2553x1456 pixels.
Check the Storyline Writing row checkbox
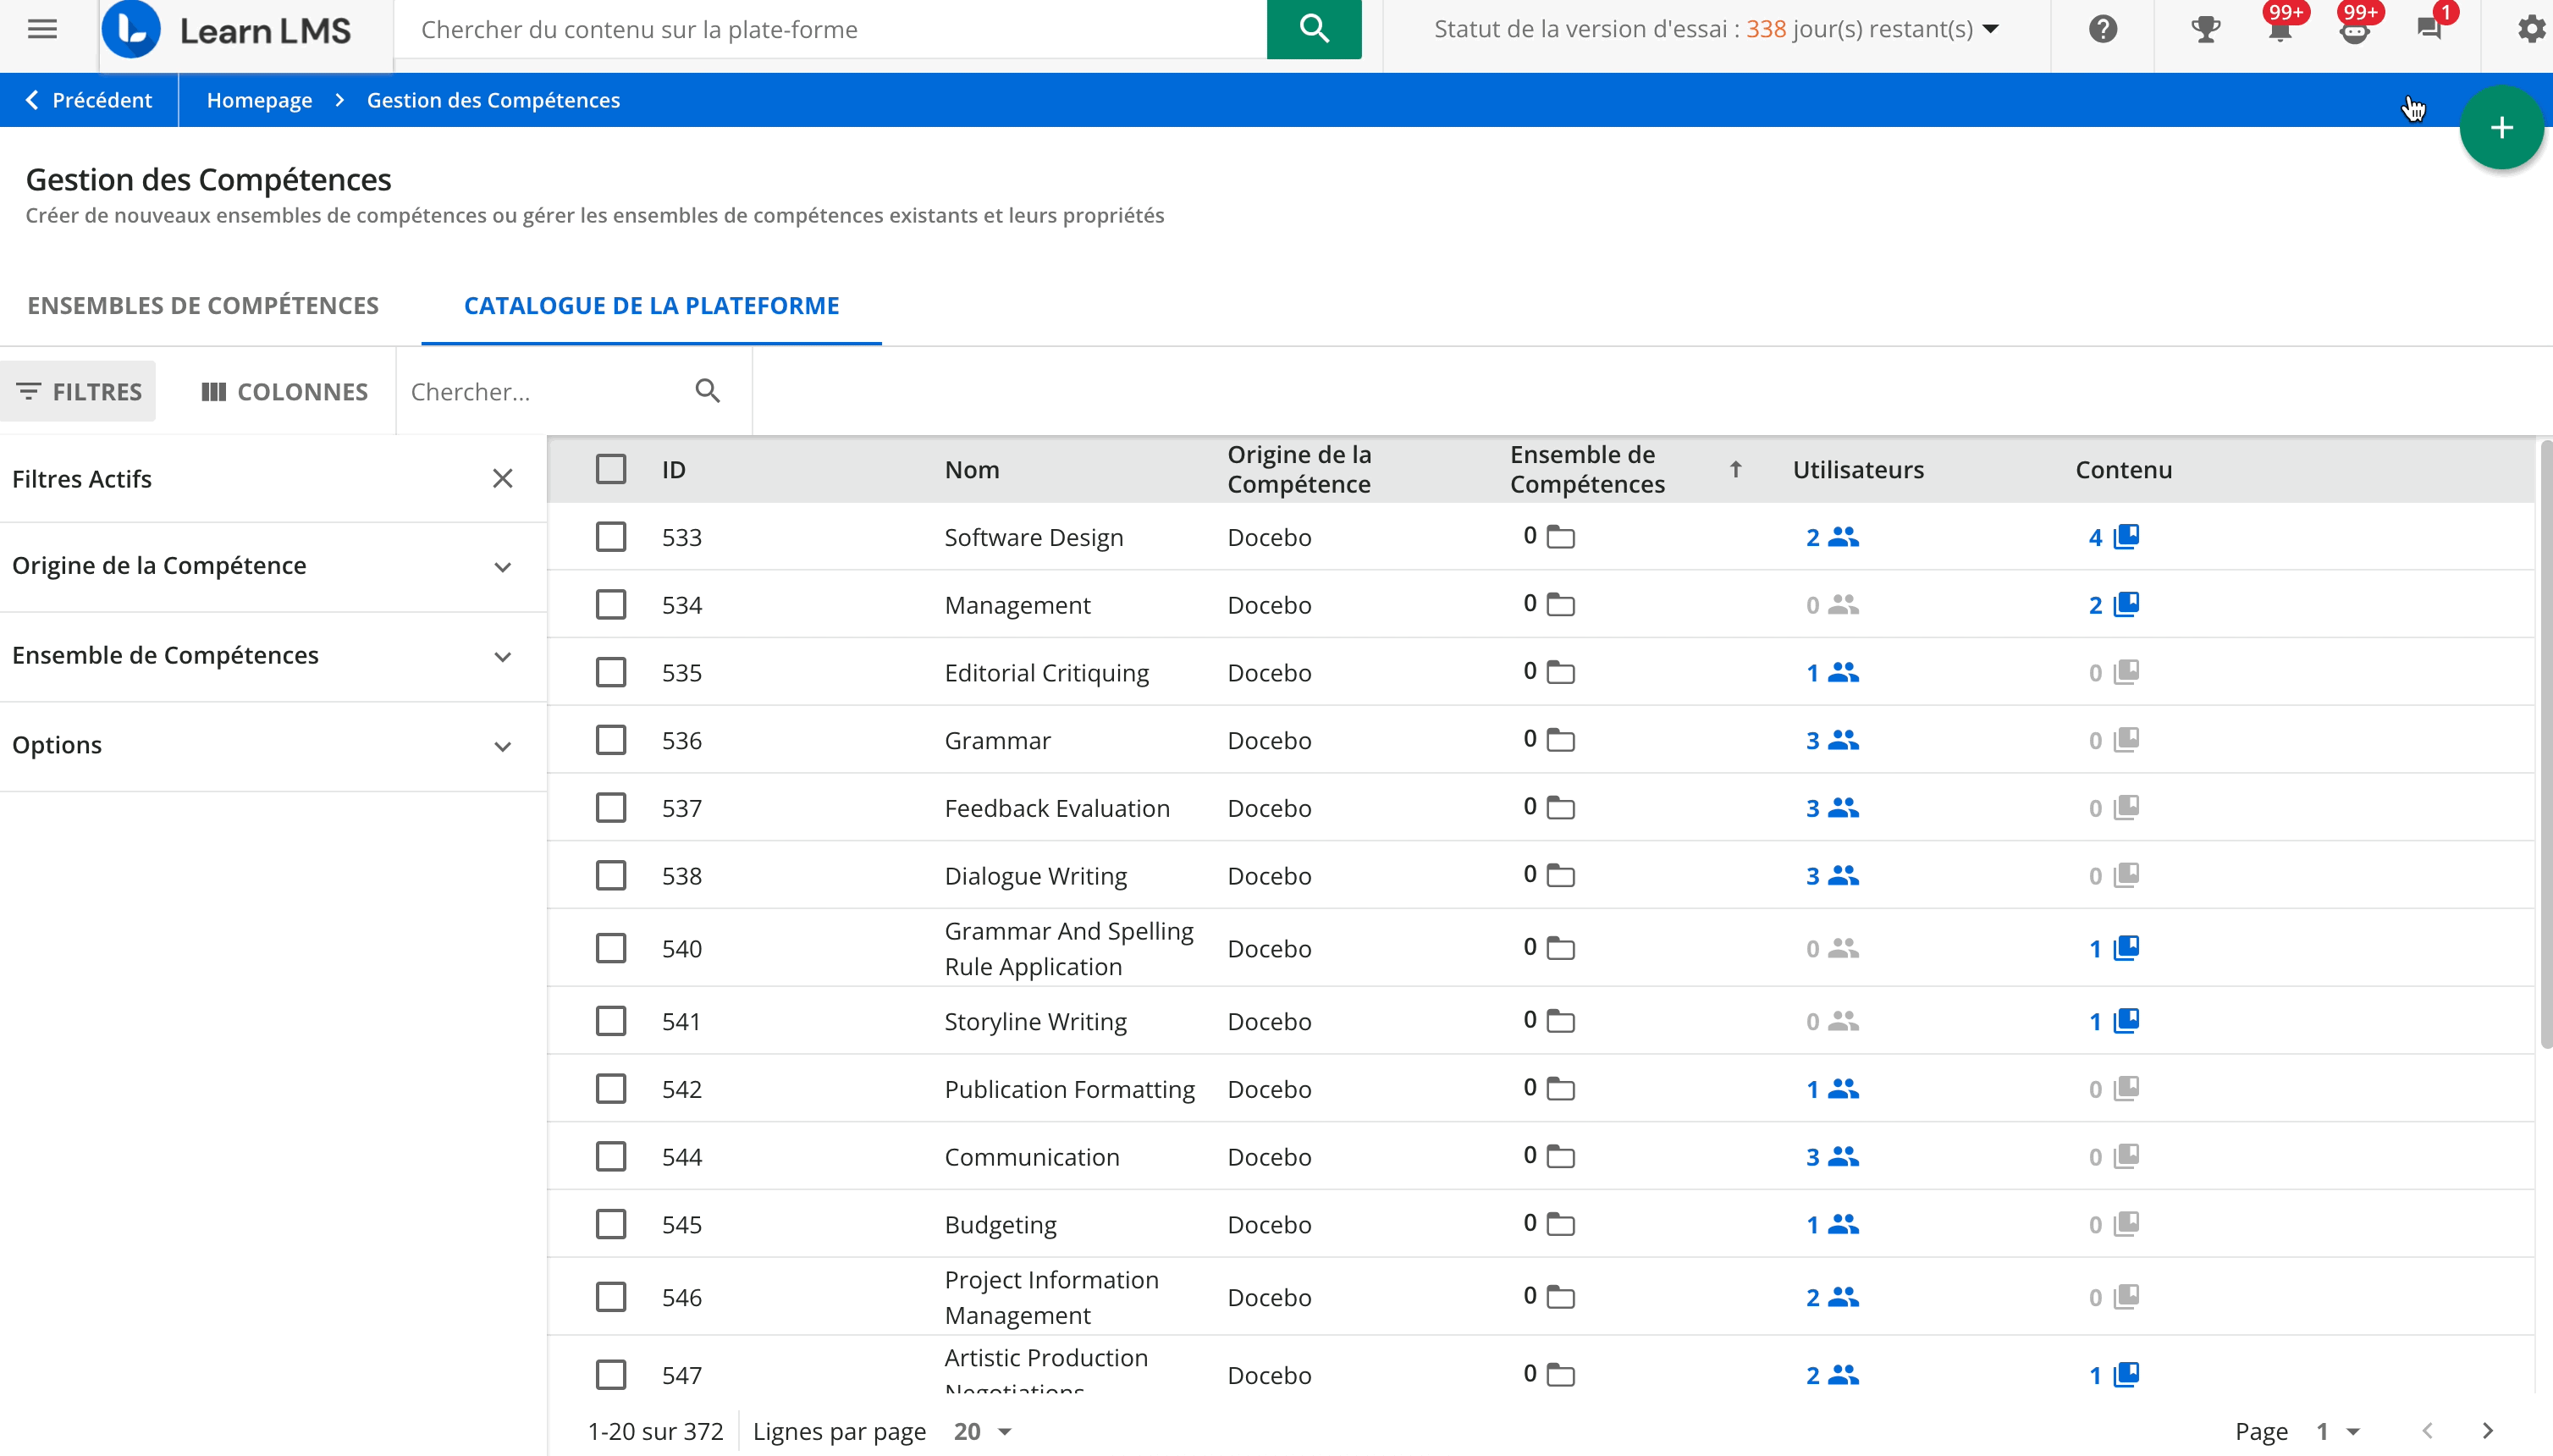click(610, 1021)
